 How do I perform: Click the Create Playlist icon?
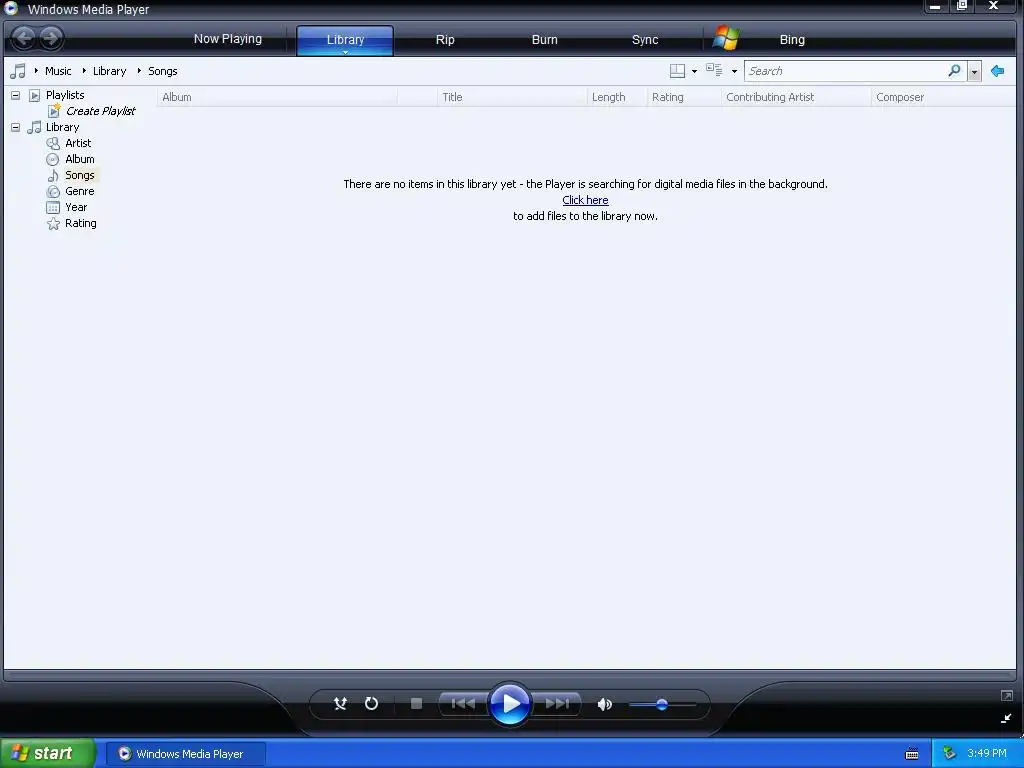click(54, 110)
